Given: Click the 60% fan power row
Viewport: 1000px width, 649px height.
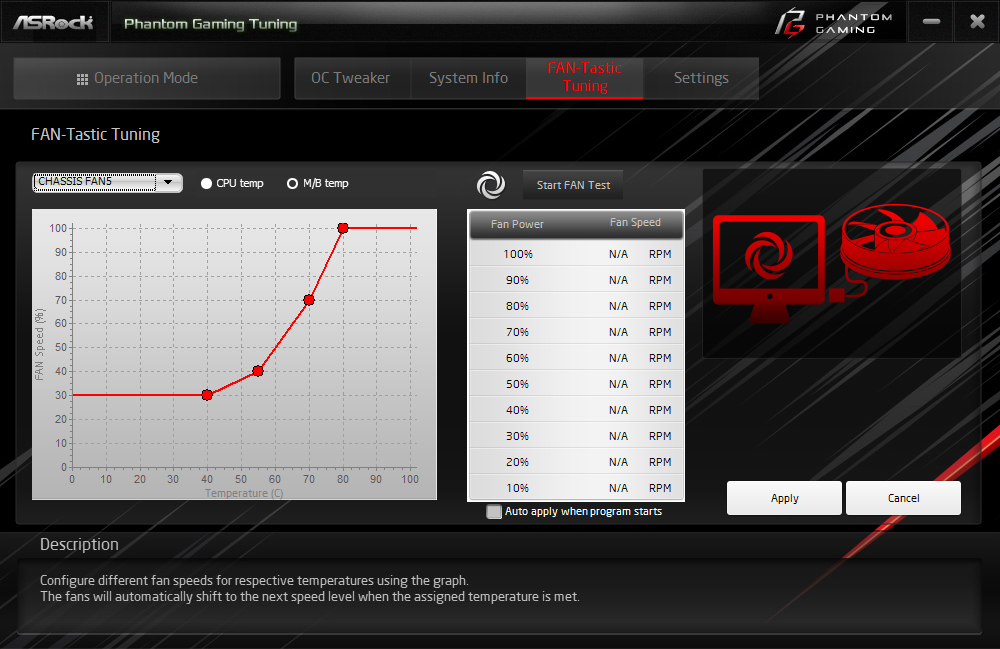Looking at the screenshot, I should point(576,358).
